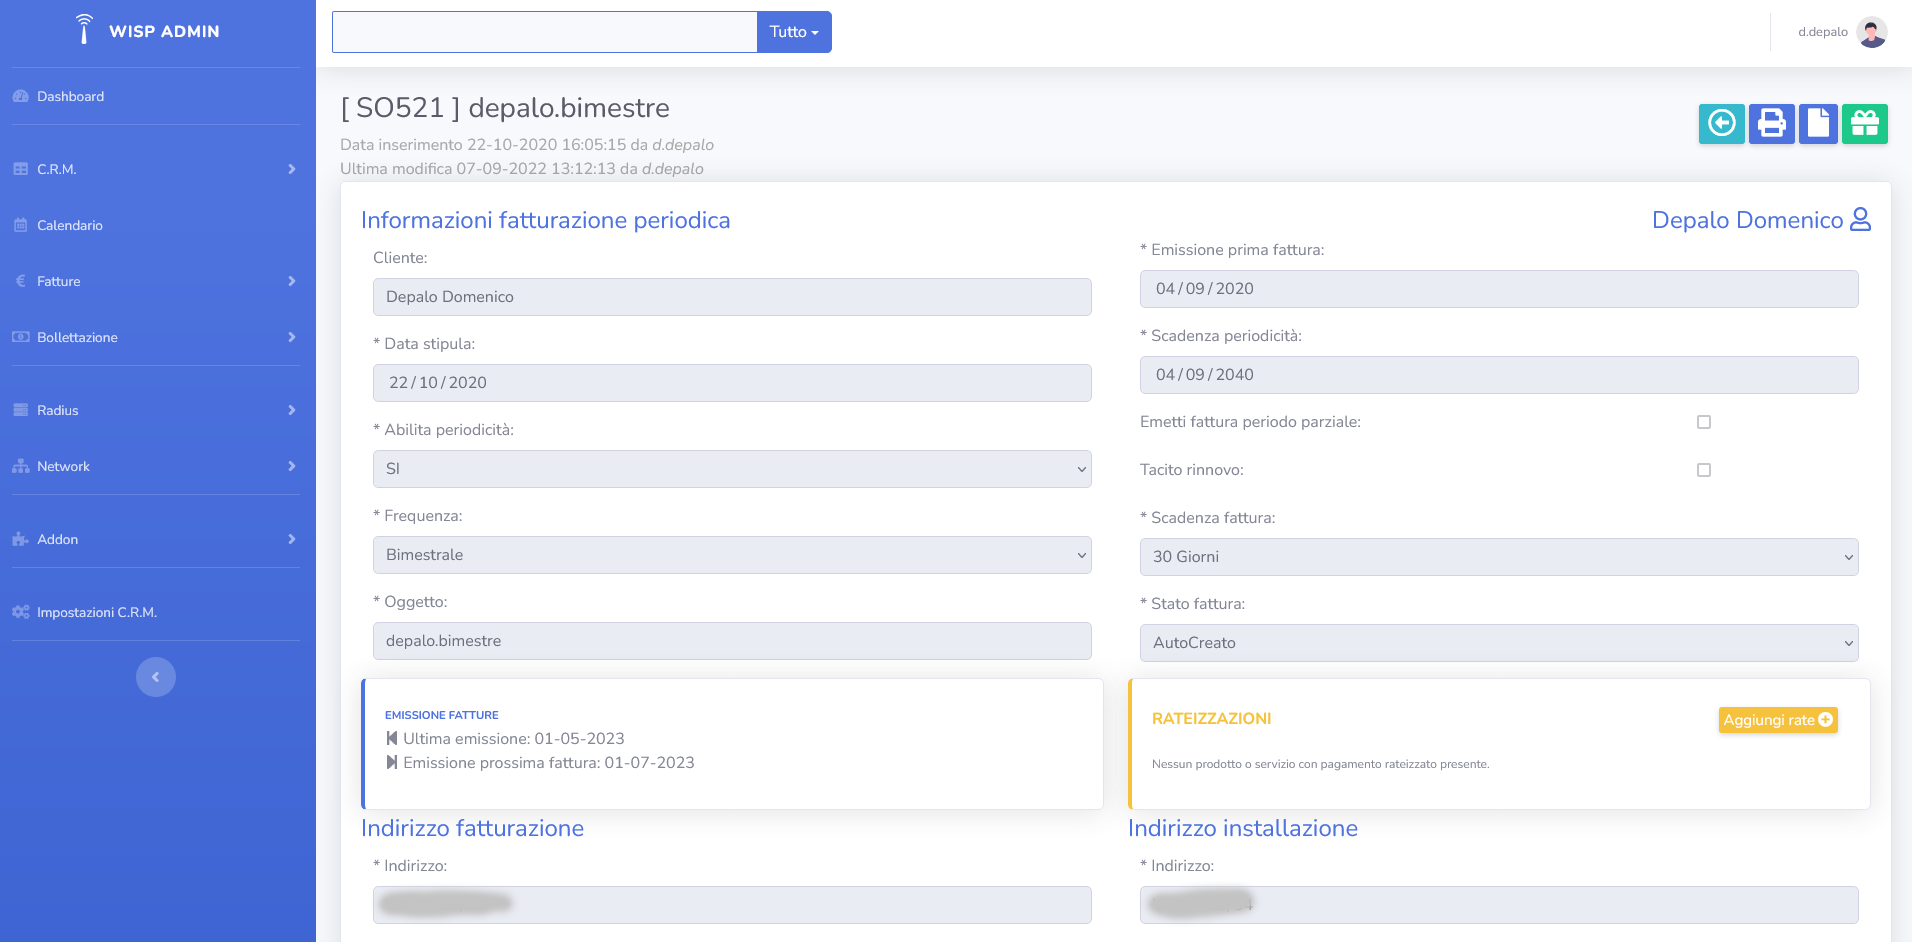The width and height of the screenshot is (1912, 942).
Task: Click the Aggiungi rate button
Action: pos(1777,720)
